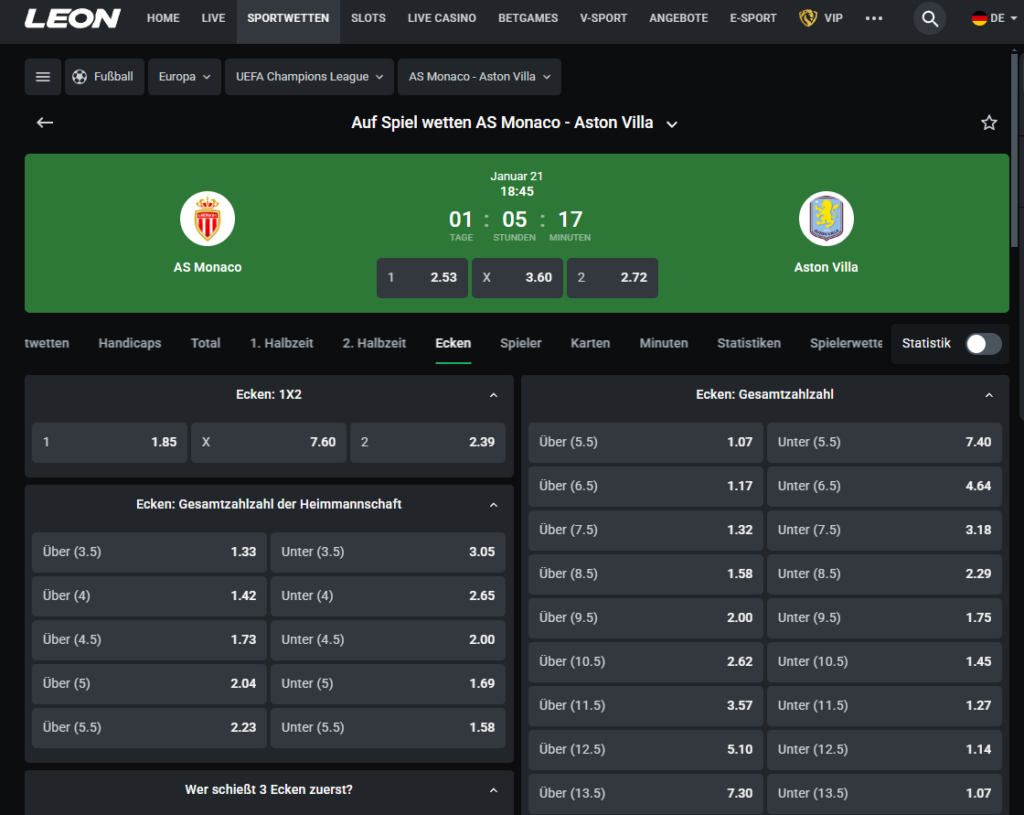Click the page vertical scrollbar
The height and width of the screenshot is (815, 1024).
[1014, 150]
